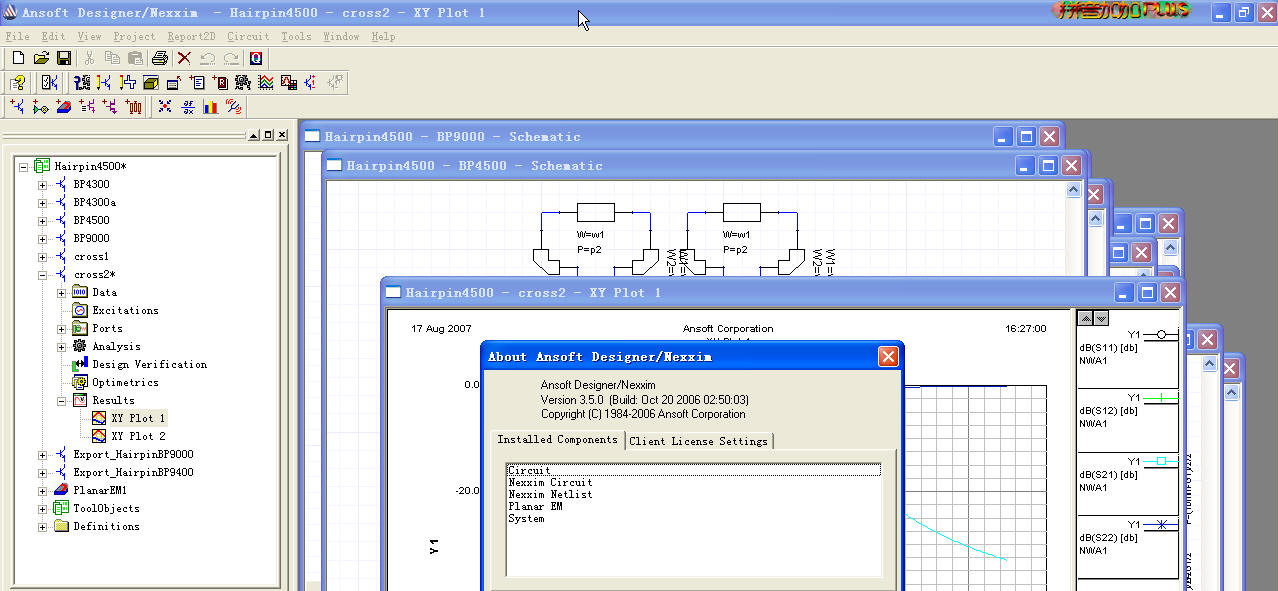Image resolution: width=1278 pixels, height=591 pixels.
Task: Expand the BP4300 design node
Action: click(42, 185)
